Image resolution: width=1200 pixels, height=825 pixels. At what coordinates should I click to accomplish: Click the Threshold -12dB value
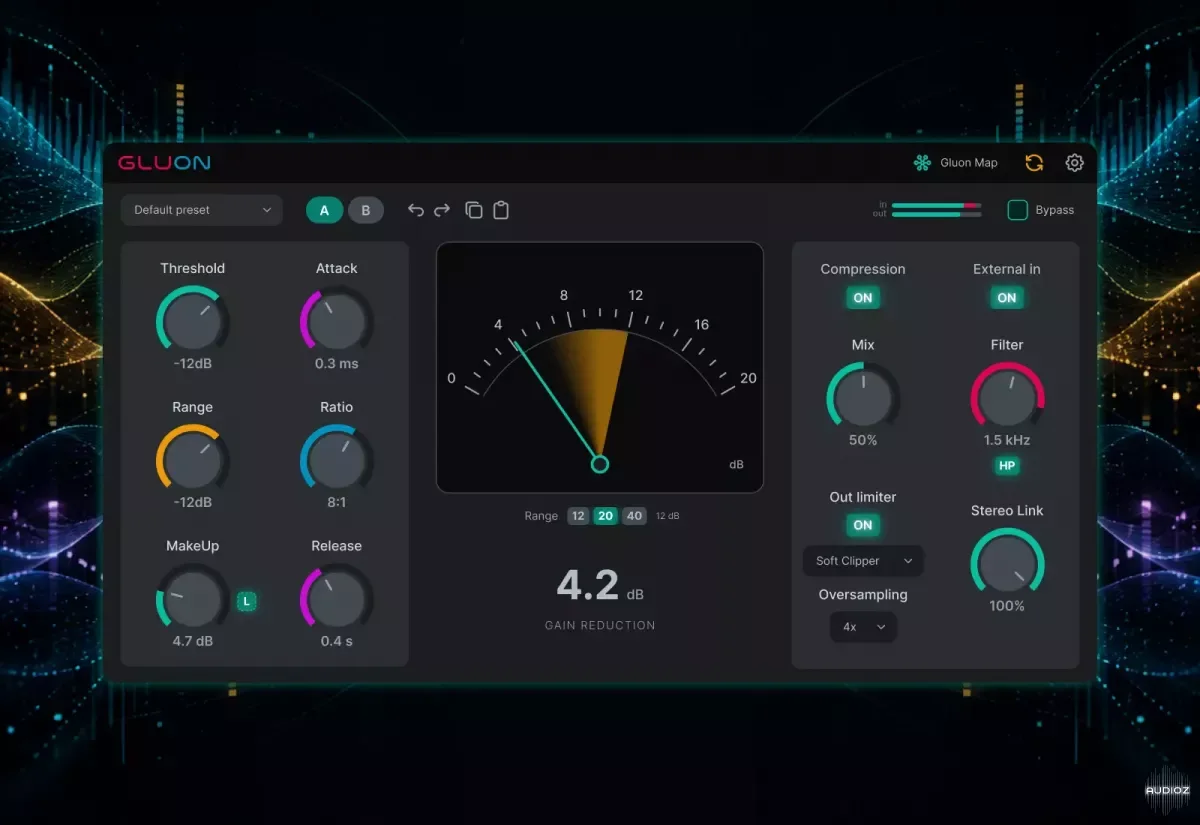[192, 364]
